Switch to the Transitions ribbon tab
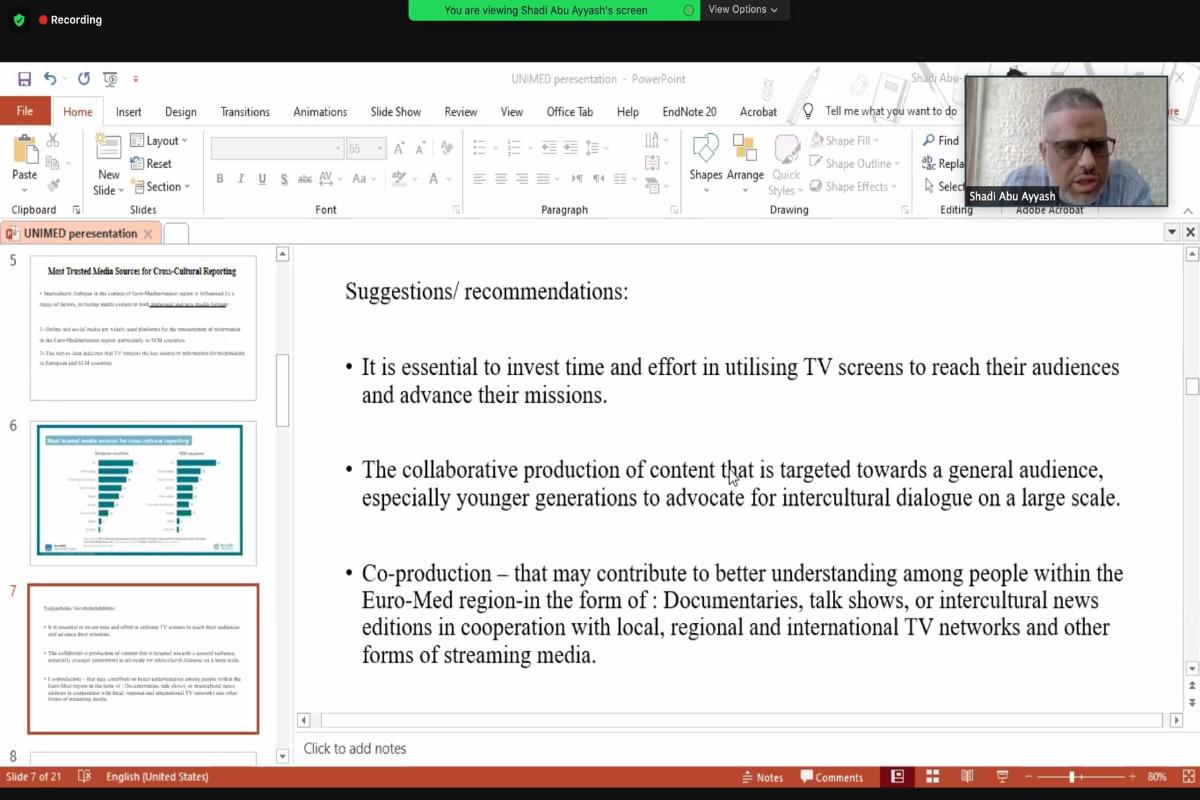This screenshot has height=800, width=1200. [245, 112]
